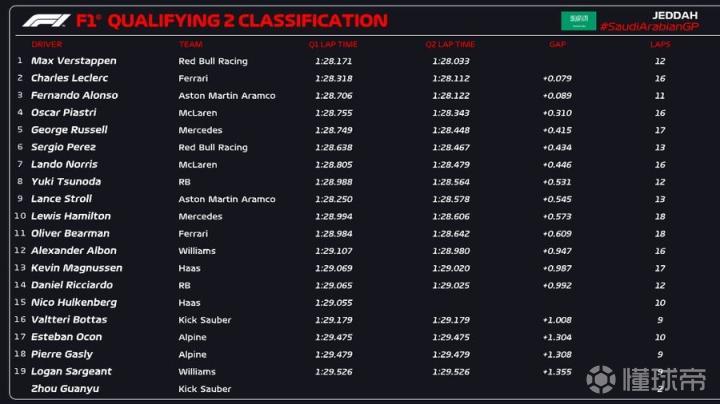Image resolution: width=720 pixels, height=404 pixels.
Task: Click the LAPS column header
Action: (x=659, y=45)
